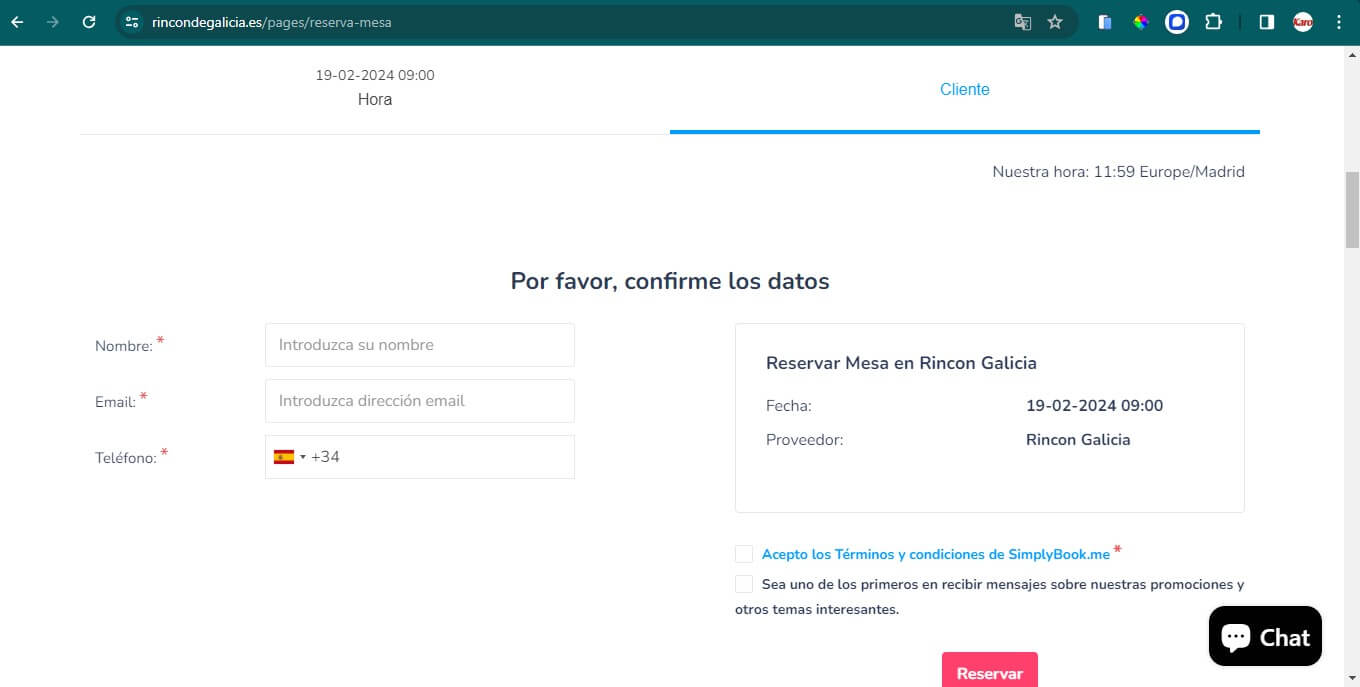
Task: Open the Términos y condiciones link
Action: [935, 554]
